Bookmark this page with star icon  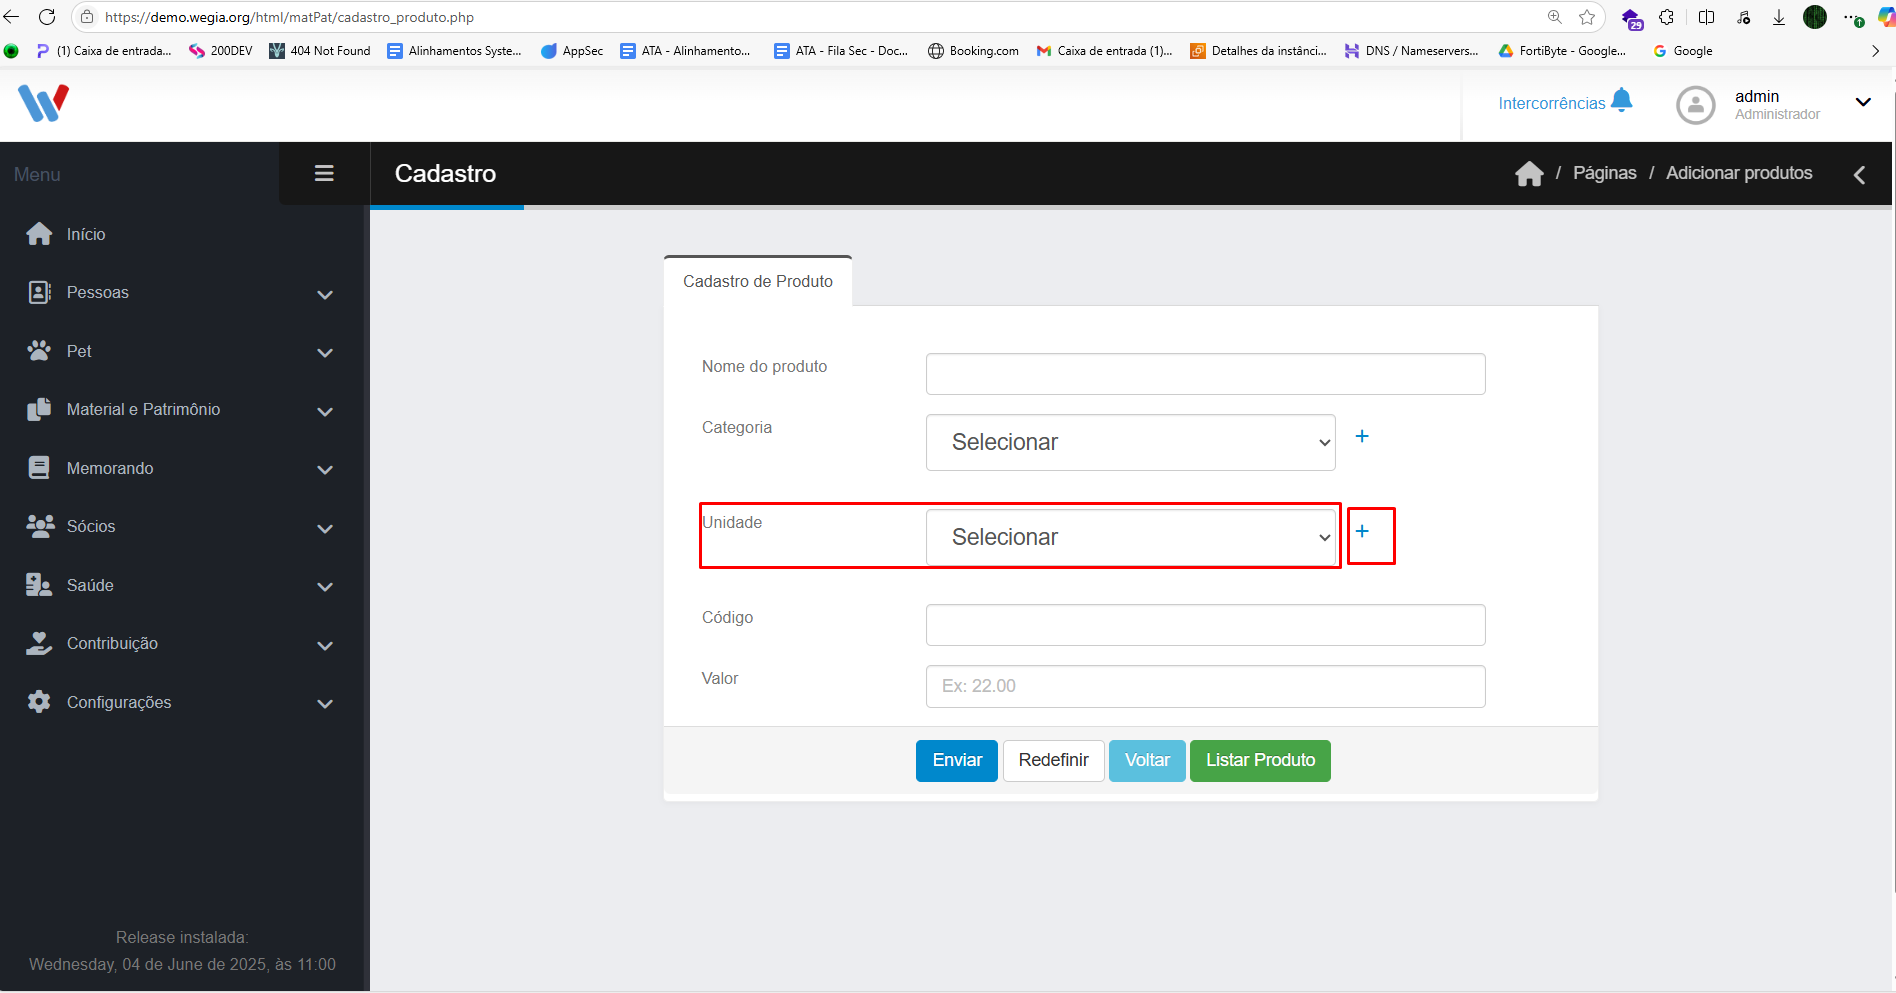tap(1586, 17)
